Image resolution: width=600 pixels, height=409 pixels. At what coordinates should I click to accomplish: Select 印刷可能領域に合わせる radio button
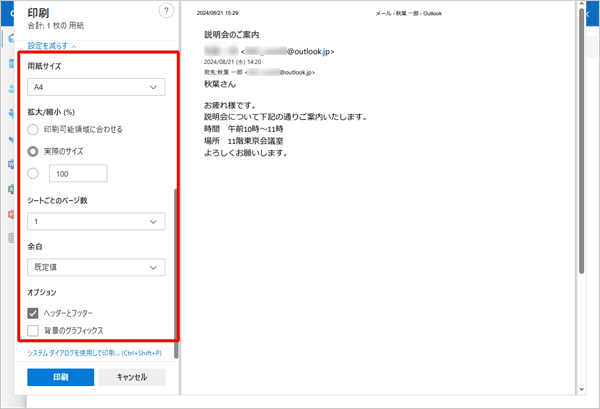[x=33, y=130]
